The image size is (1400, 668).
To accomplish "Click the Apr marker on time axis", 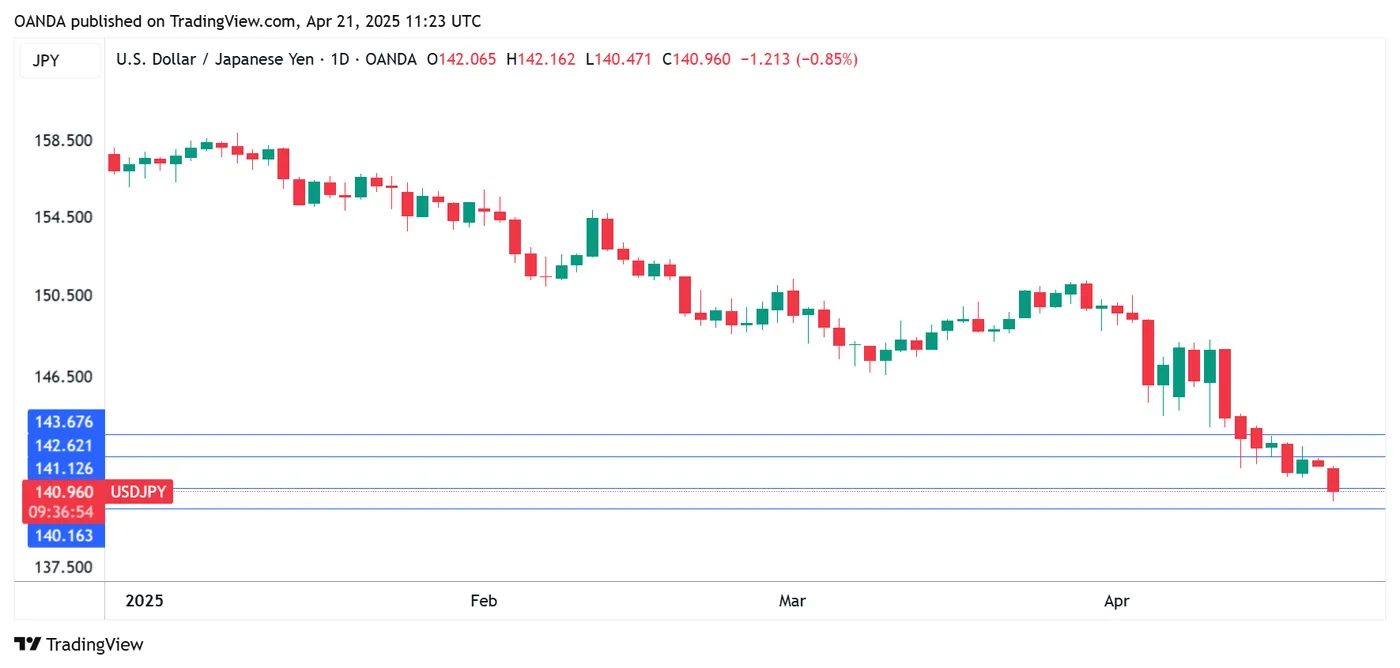I will tap(1116, 601).
